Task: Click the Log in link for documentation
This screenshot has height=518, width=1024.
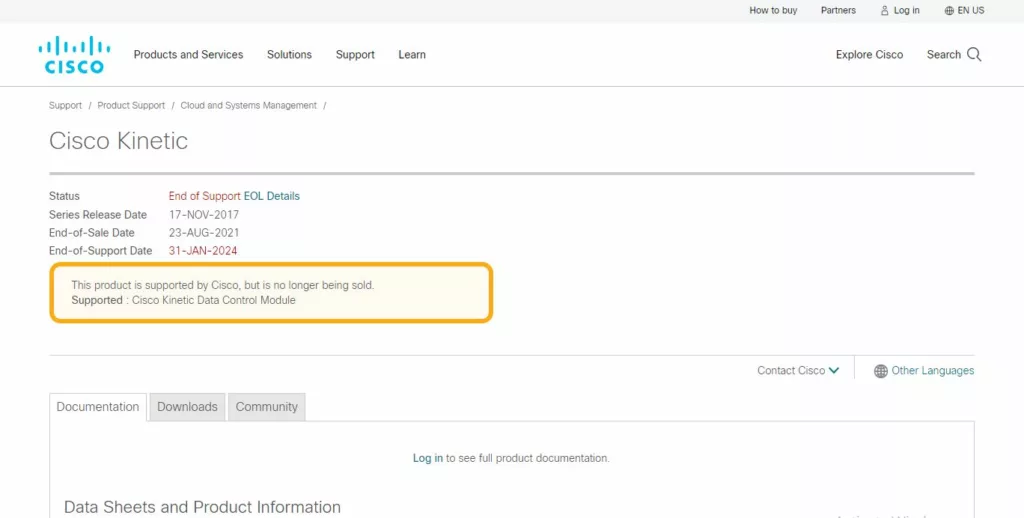Action: [x=428, y=459]
